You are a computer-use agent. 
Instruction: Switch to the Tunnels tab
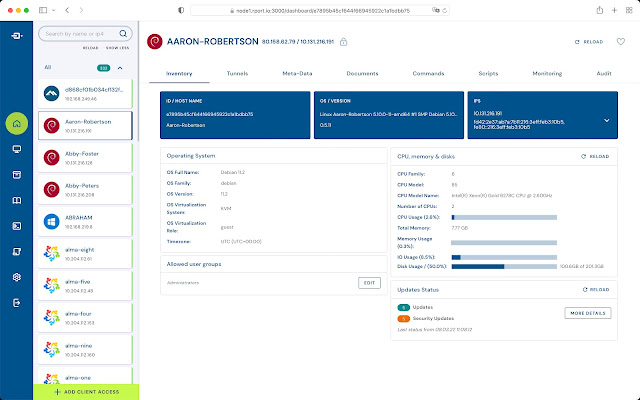click(x=237, y=73)
